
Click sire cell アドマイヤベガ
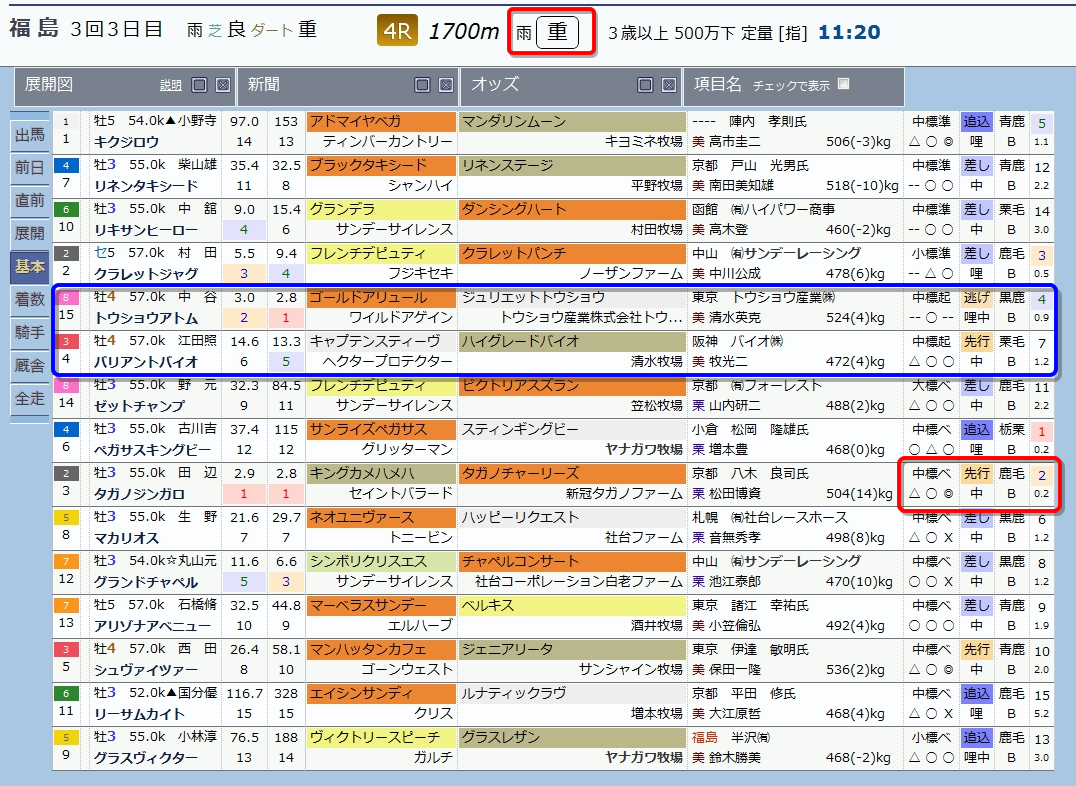381,122
